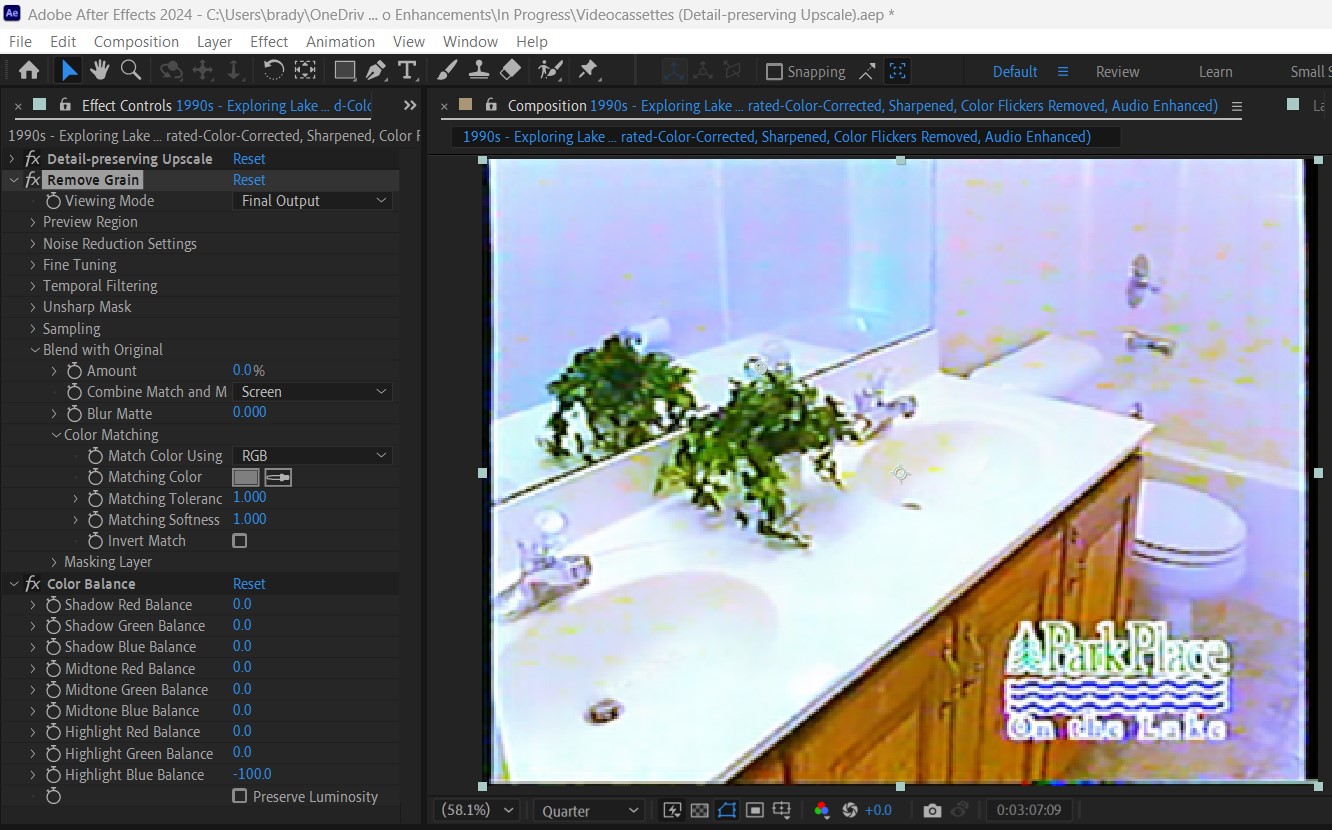Expand the Temporal Filtering group
Screen dimensions: 1332x830
33,286
